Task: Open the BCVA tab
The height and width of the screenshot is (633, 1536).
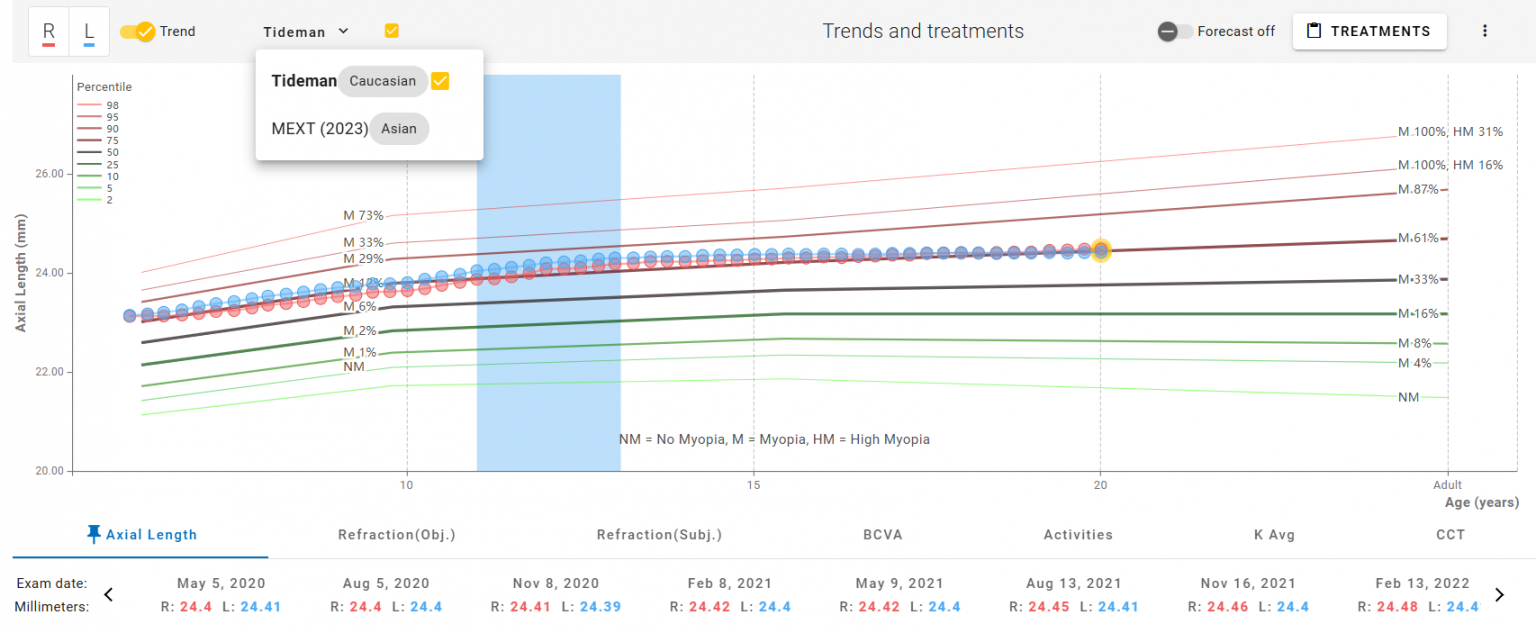Action: pyautogui.click(x=883, y=535)
